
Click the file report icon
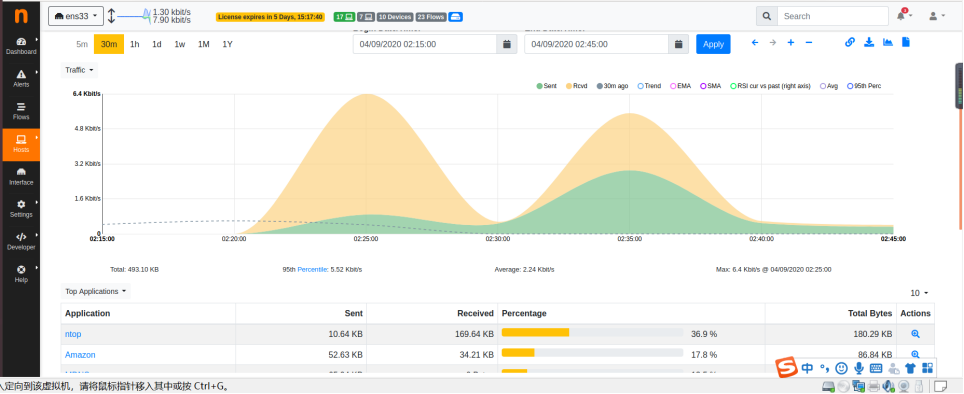point(906,42)
